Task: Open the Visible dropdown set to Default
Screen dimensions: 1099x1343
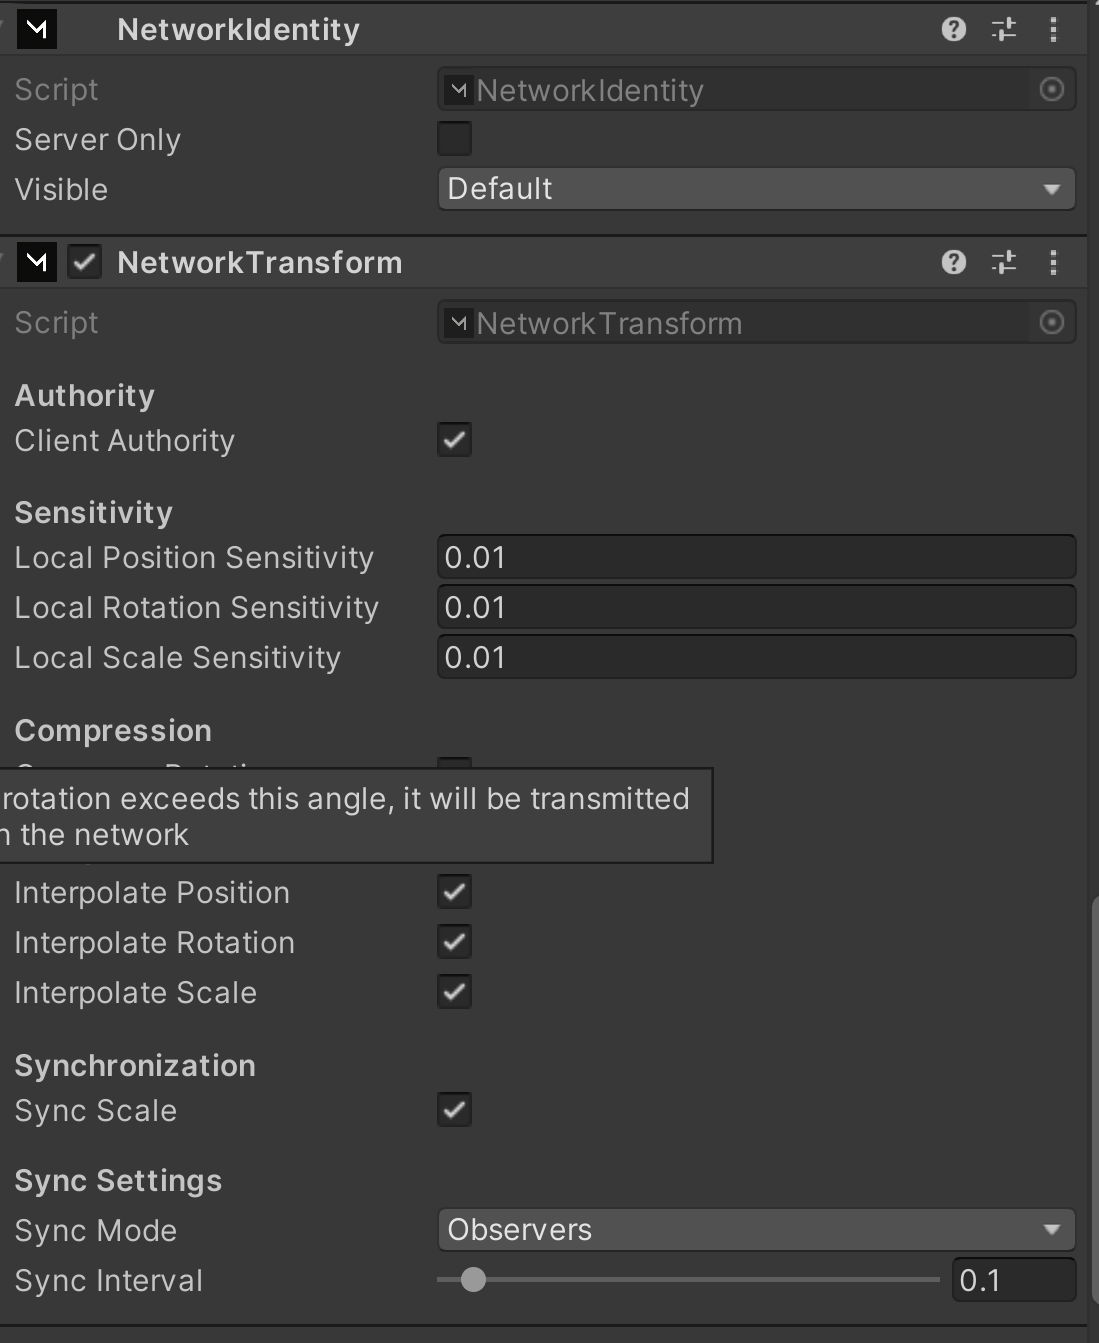Action: tap(755, 189)
